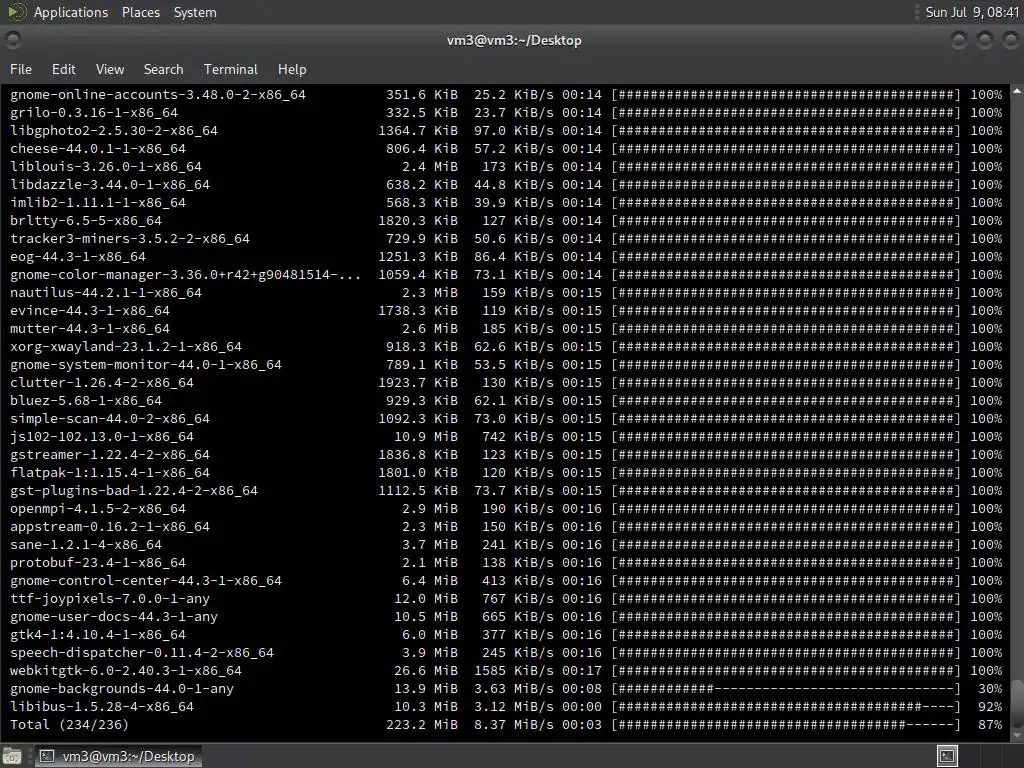Click the gnome-backgrounds-44.0-1-any line

[x=506, y=689]
